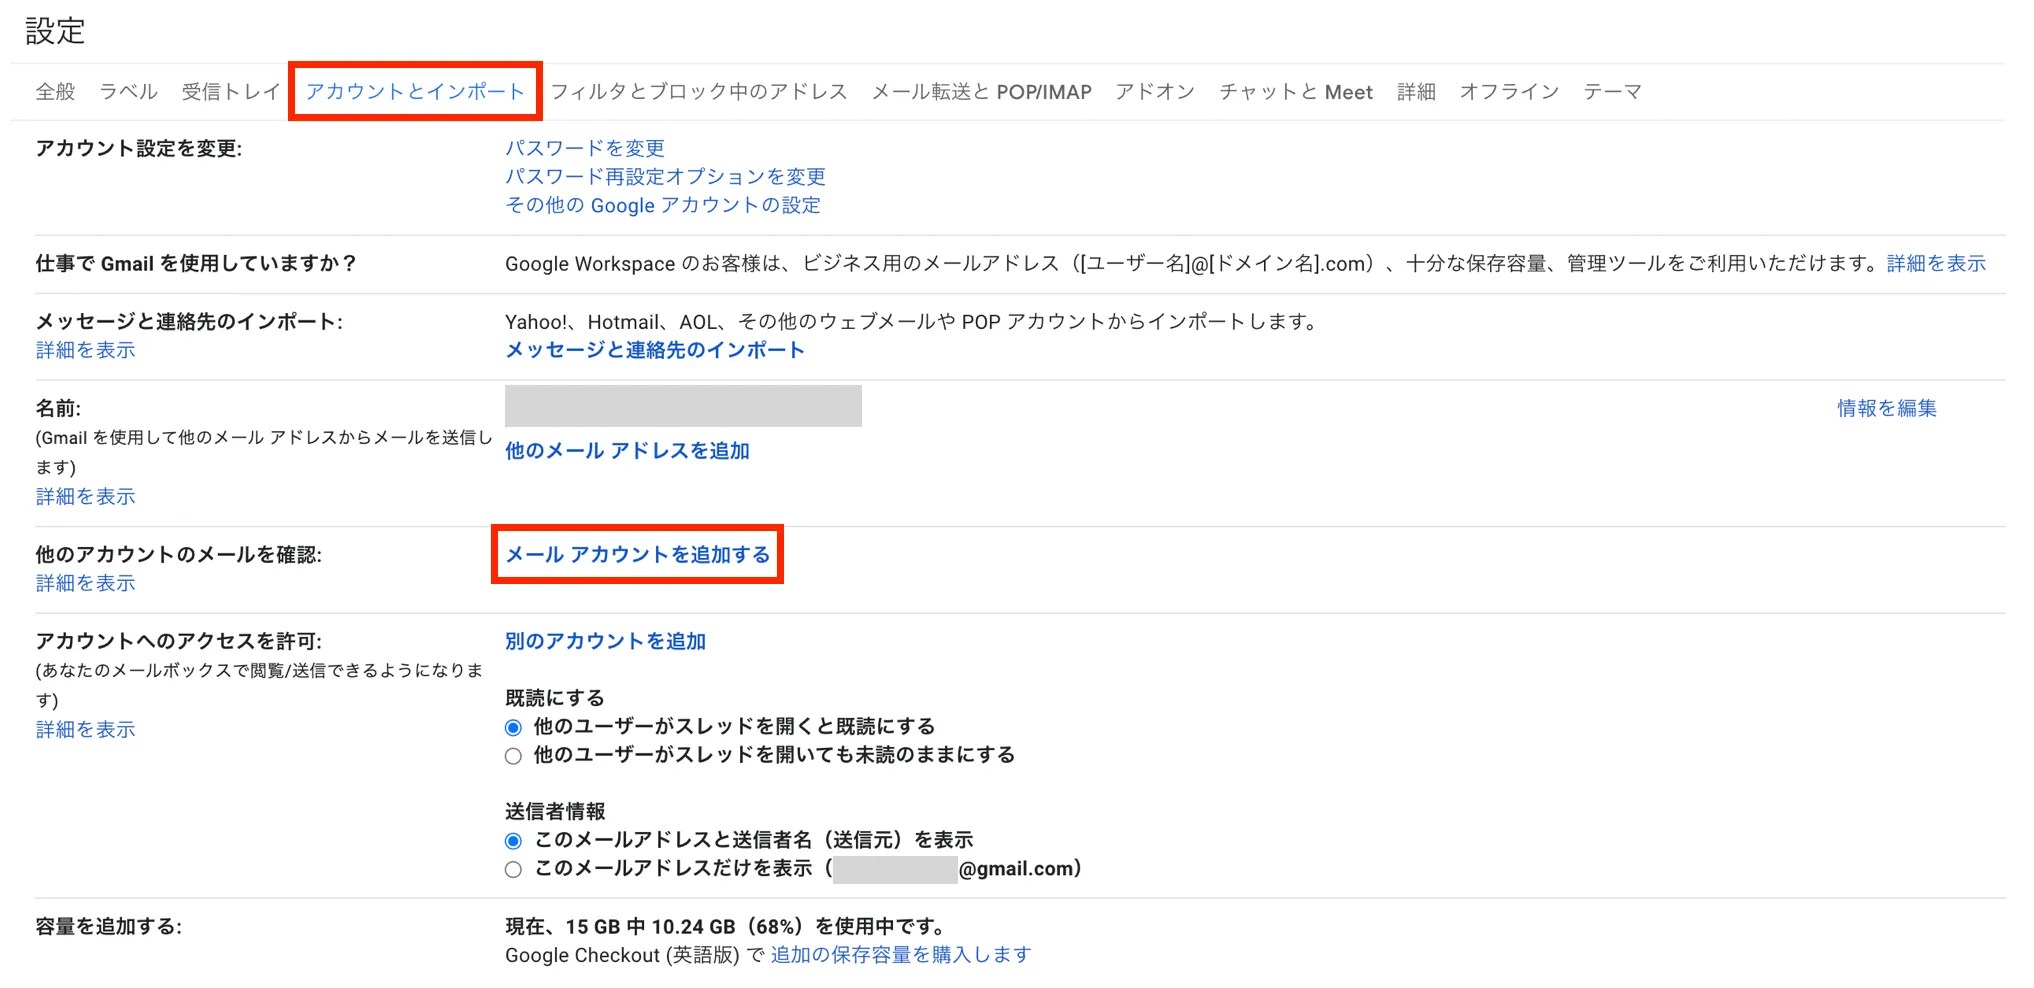Select the ラベル tab

128,91
